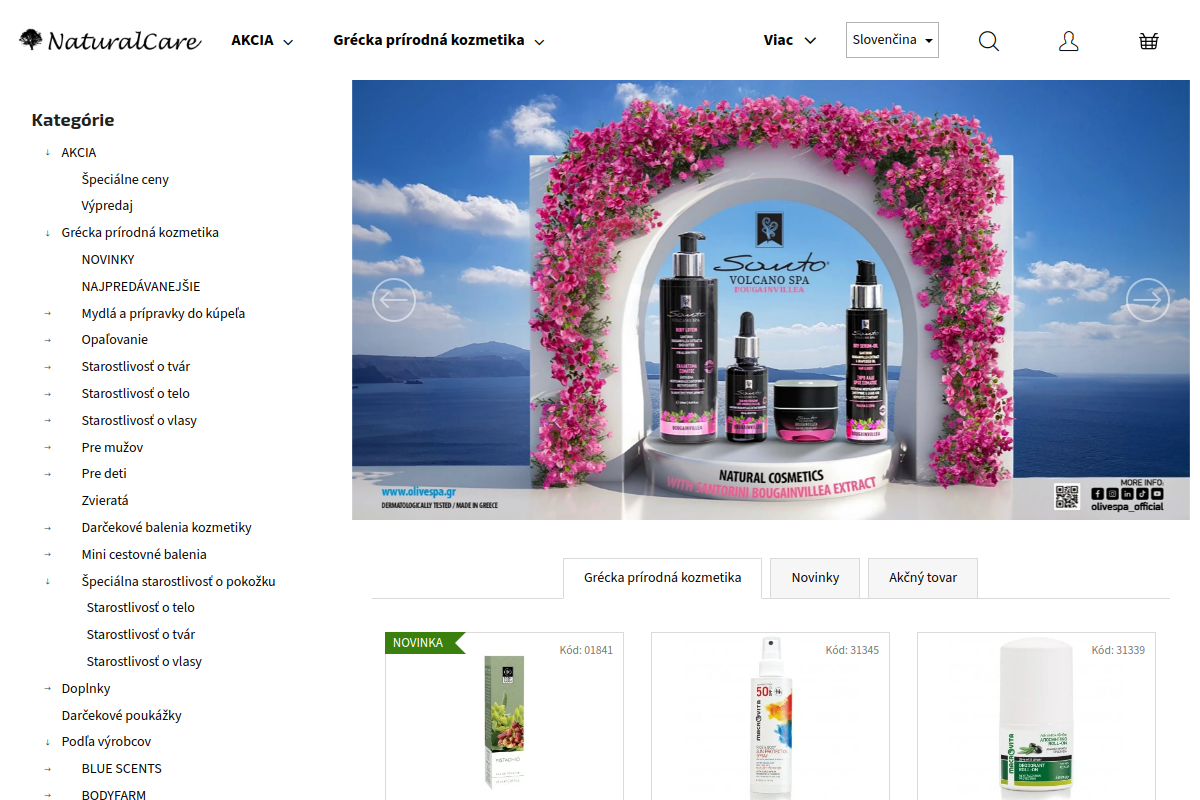Open the user account icon
1200x800 pixels.
(1069, 41)
